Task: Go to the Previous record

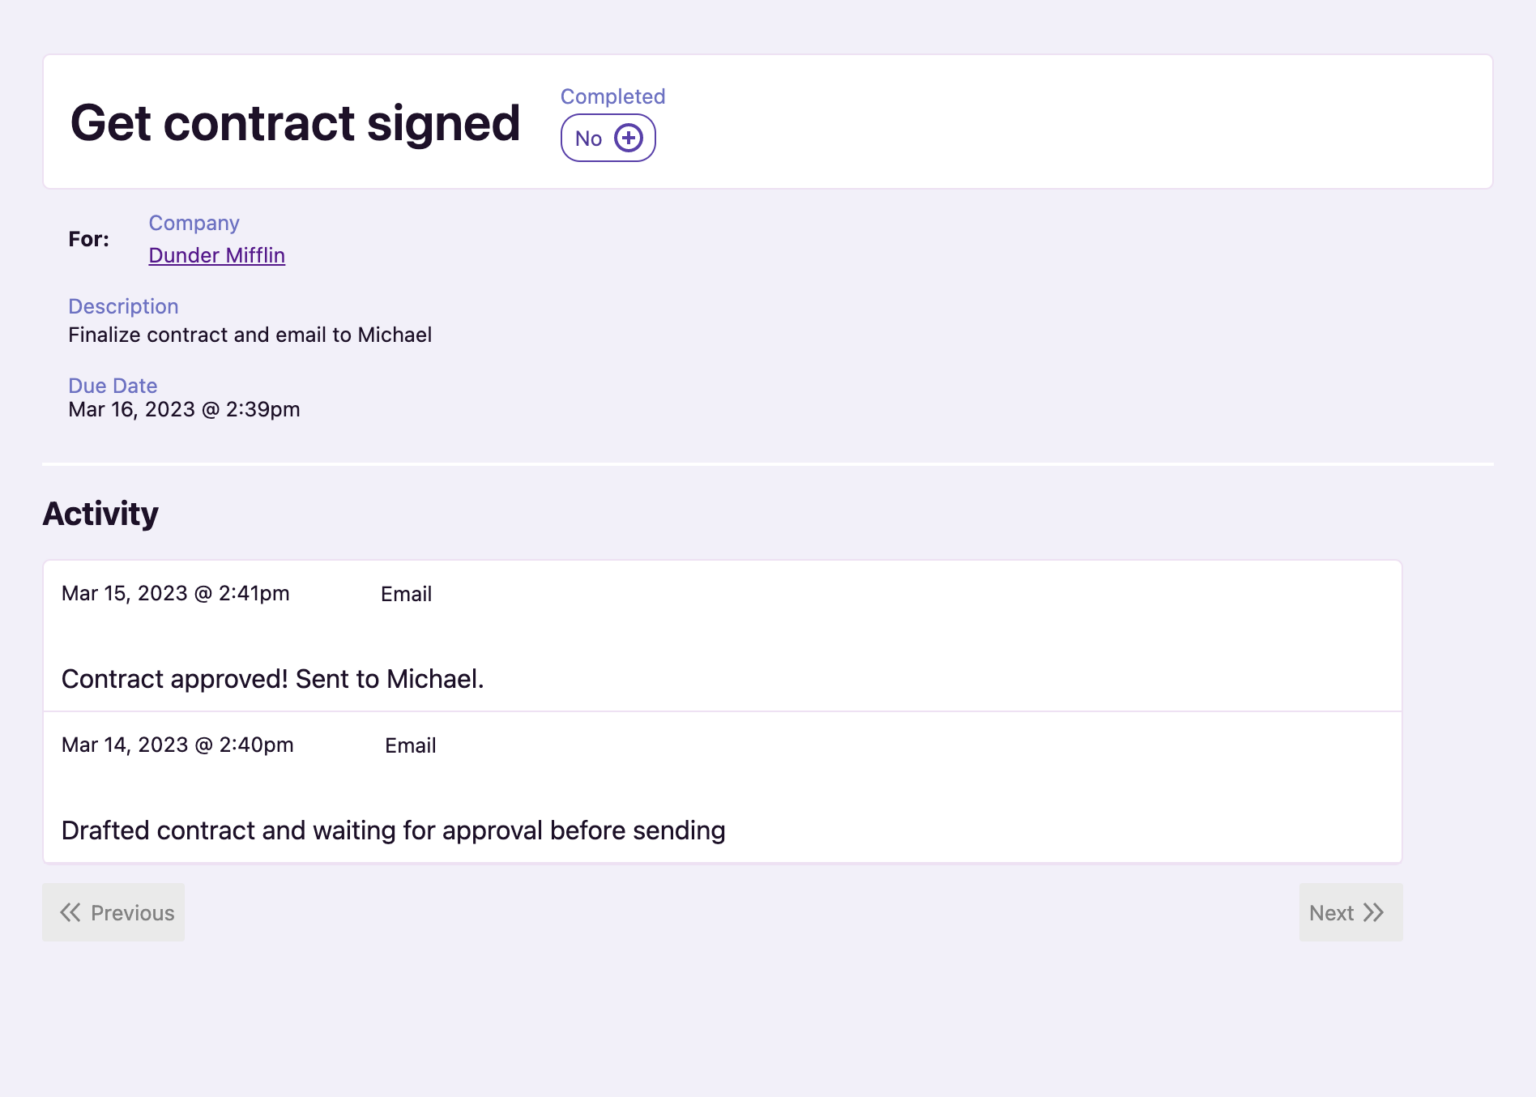Action: tap(114, 912)
